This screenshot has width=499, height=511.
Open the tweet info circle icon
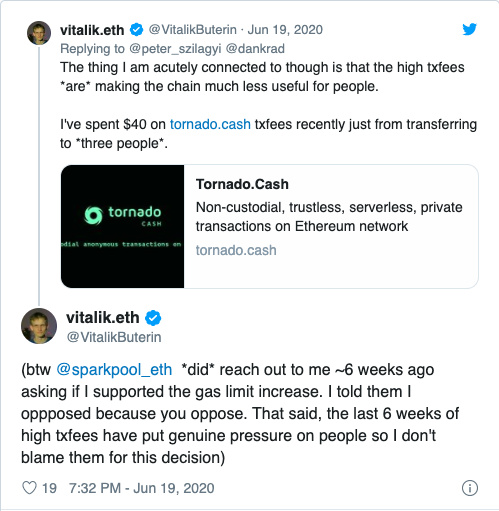pyautogui.click(x=470, y=488)
